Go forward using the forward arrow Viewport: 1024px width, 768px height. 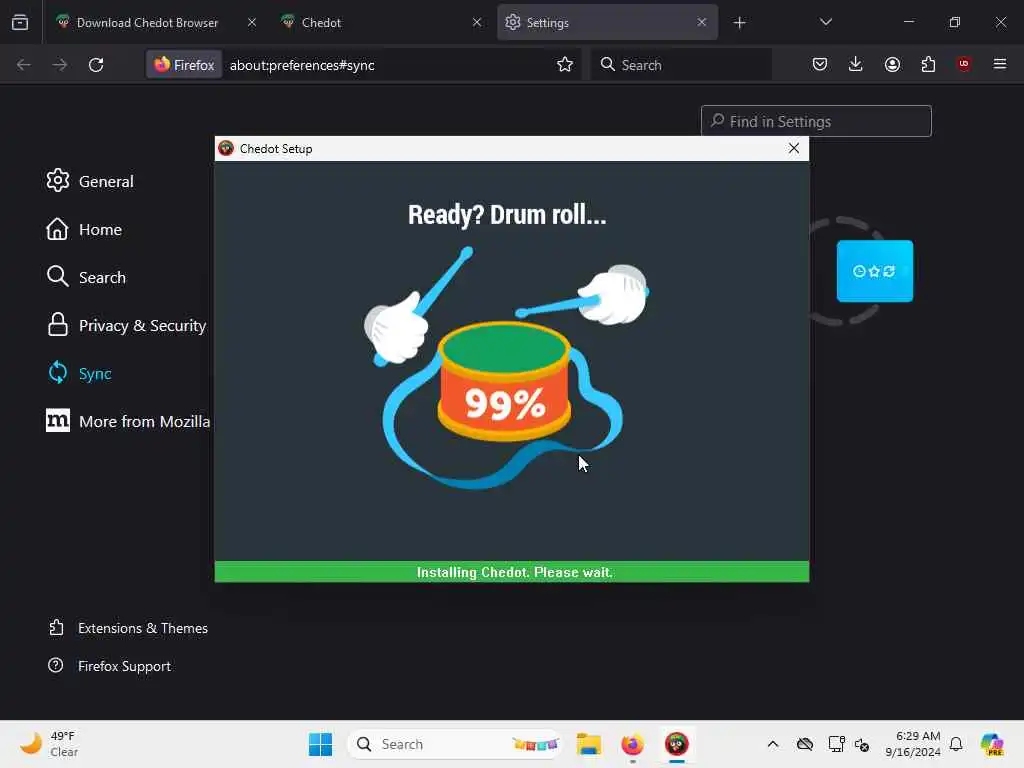click(60, 65)
